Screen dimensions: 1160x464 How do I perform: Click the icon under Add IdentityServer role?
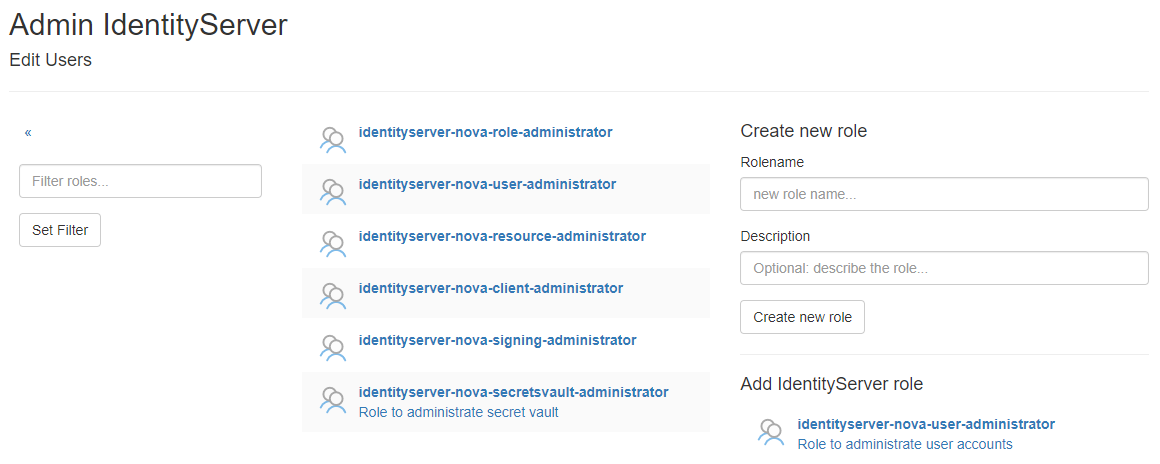[x=771, y=431]
